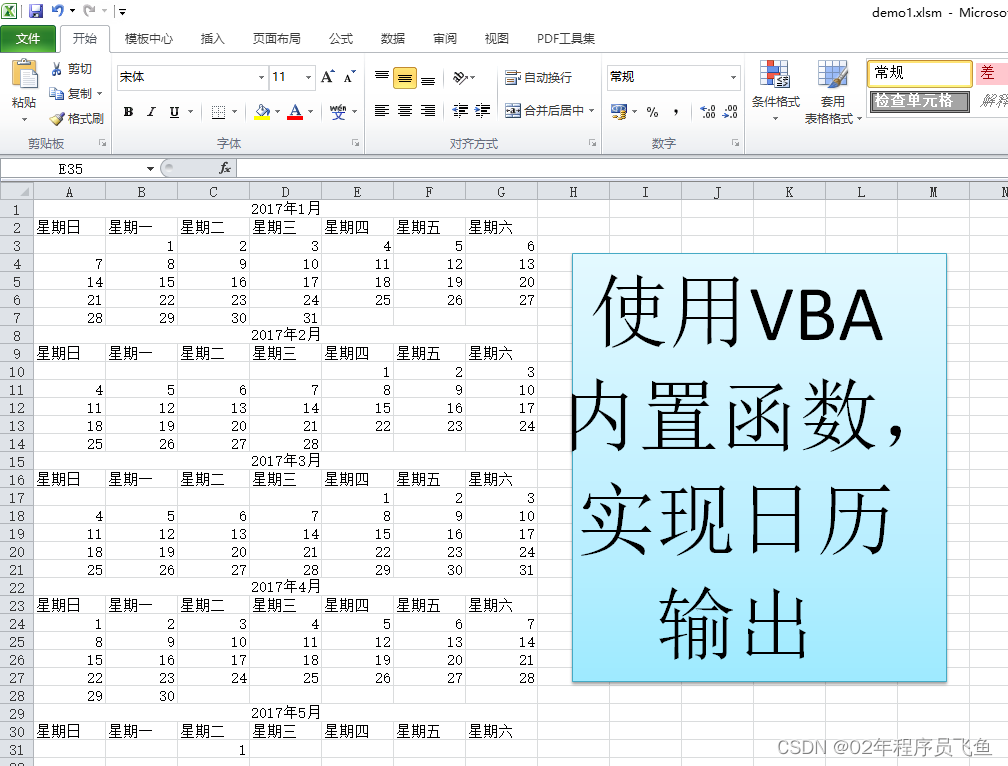Toggle middle vertical alignment
1008x766 pixels.
pos(405,78)
